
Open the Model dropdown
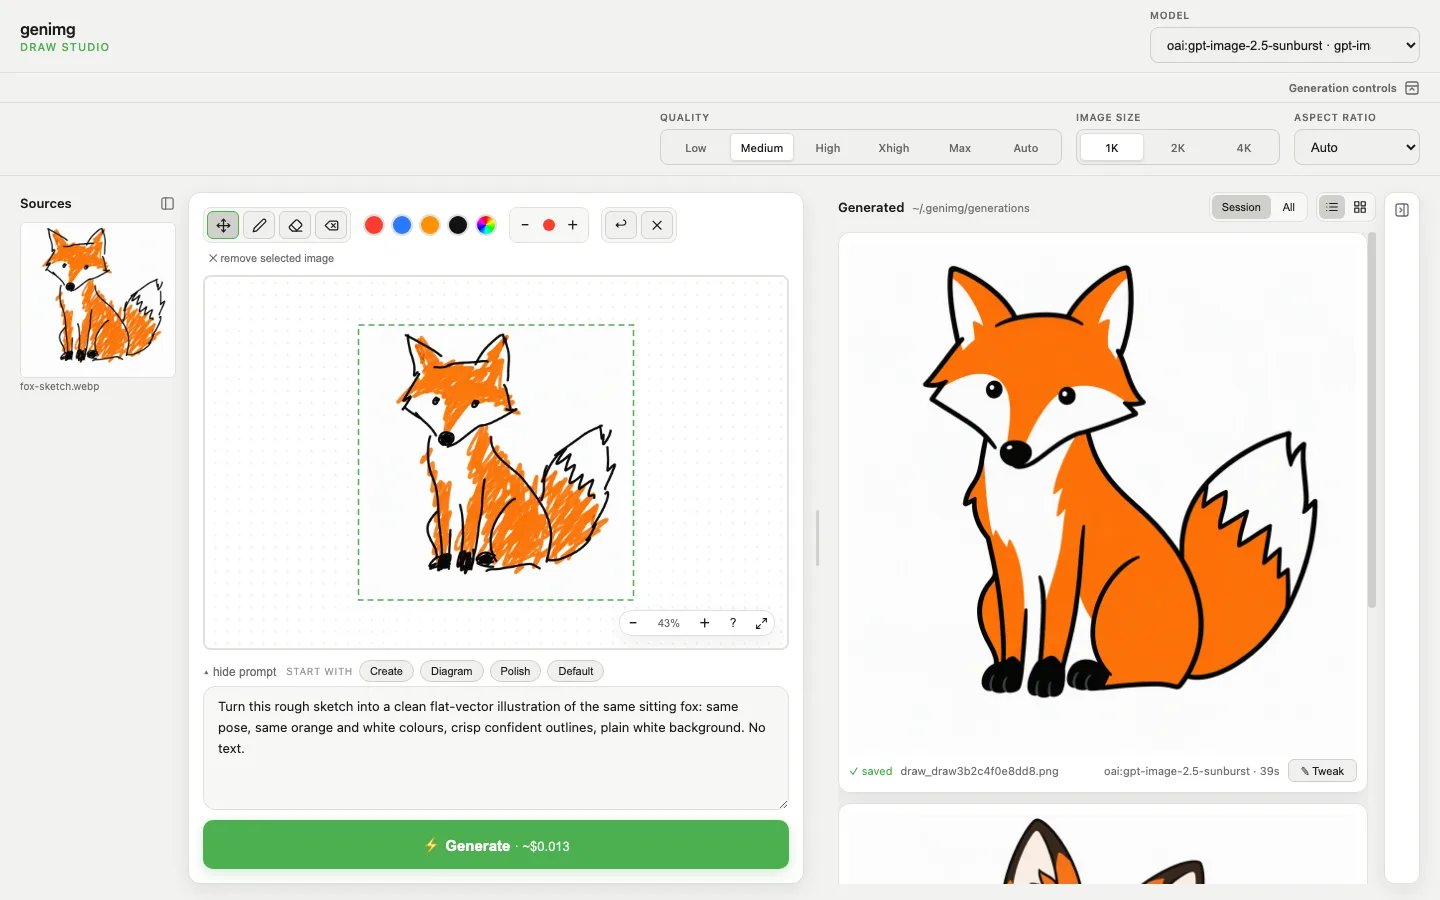pos(1285,45)
